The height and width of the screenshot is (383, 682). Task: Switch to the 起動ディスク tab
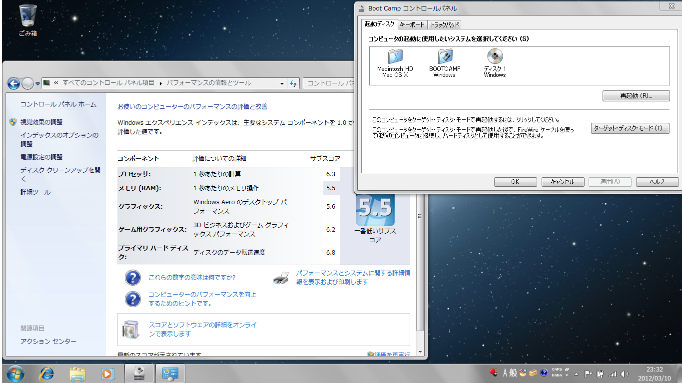tap(379, 24)
